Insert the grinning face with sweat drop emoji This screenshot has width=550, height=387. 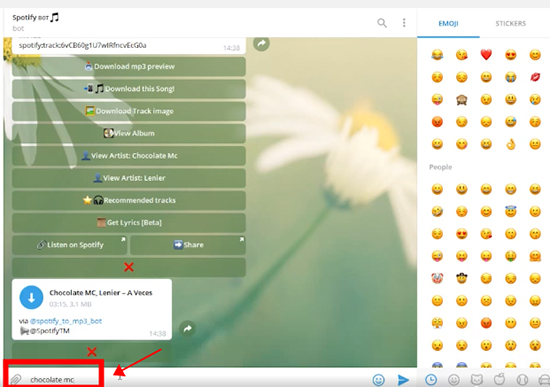(x=511, y=122)
